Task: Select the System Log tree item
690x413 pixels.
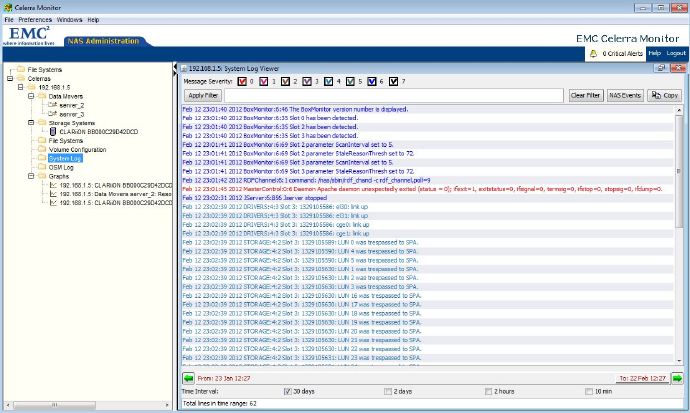Action: tap(65, 158)
